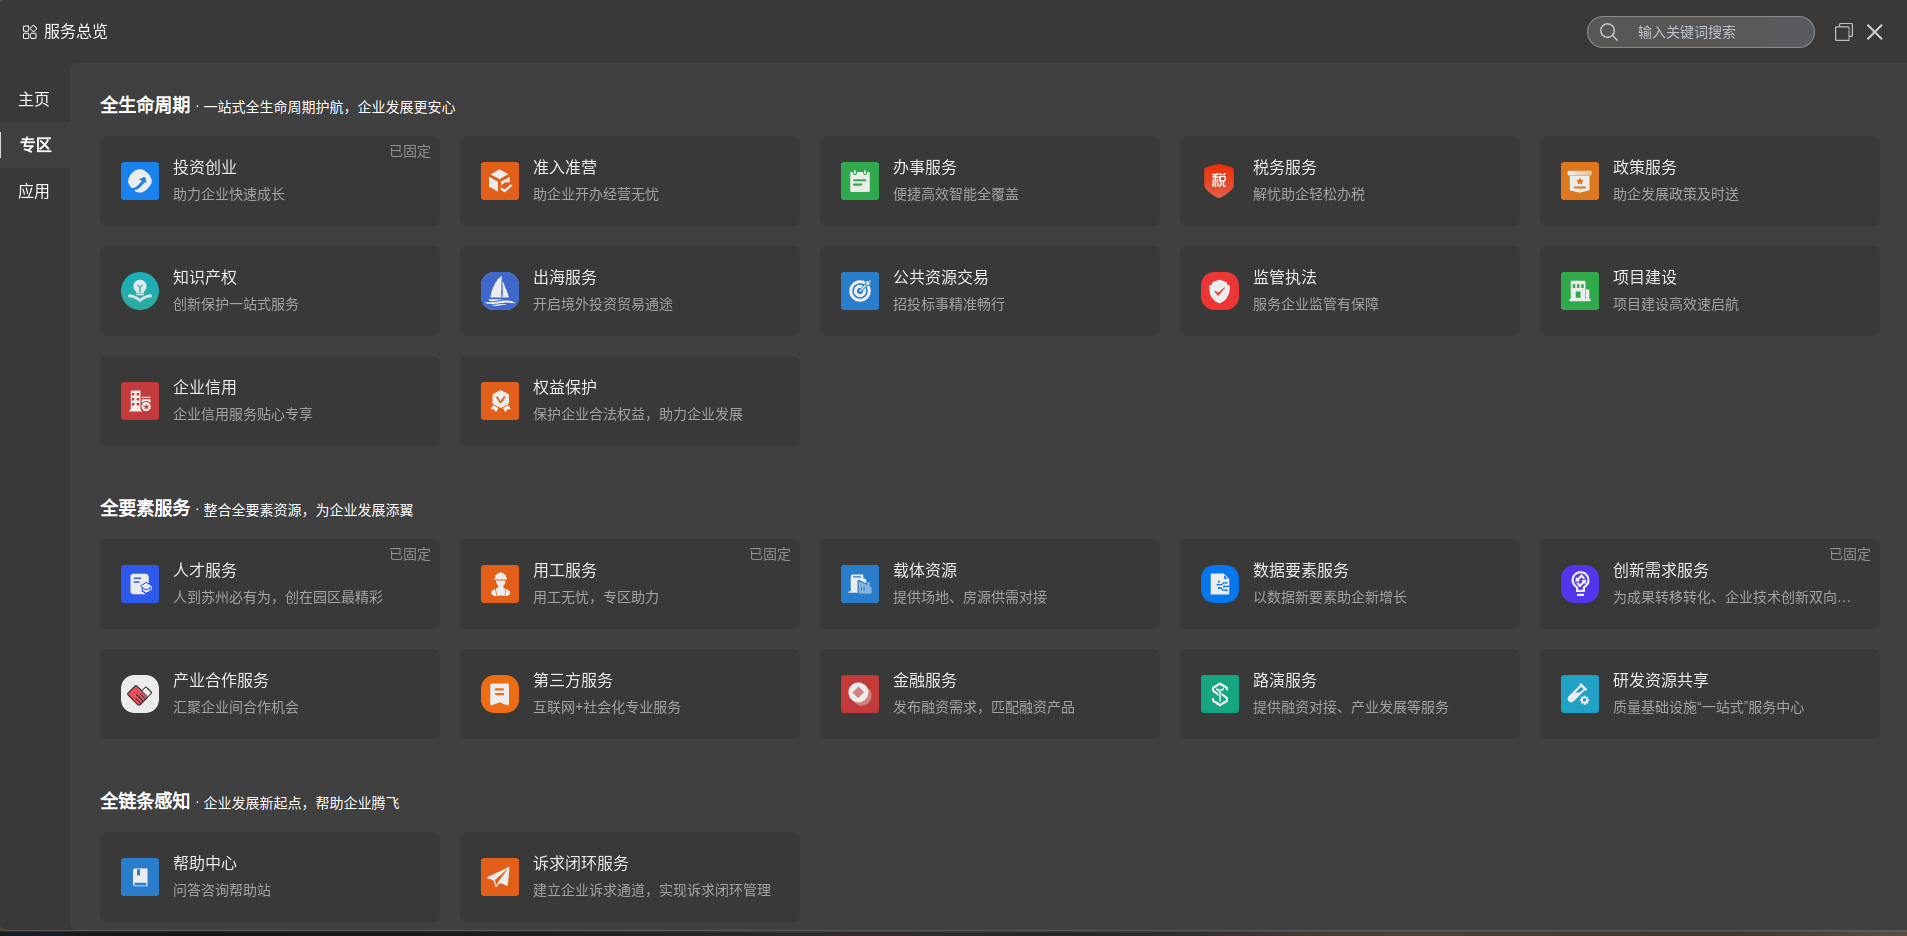Click the 项目建设 green building icon

[x=1580, y=291]
